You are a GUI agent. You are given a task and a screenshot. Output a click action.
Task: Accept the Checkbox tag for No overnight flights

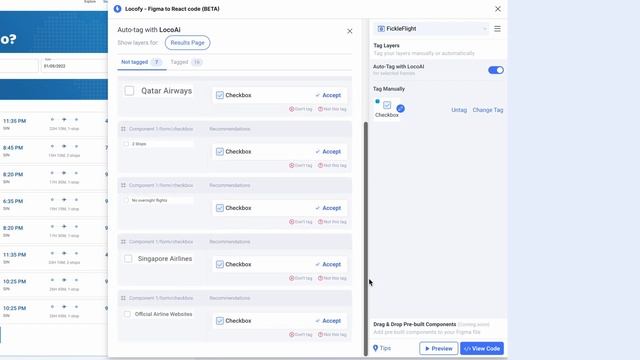pyautogui.click(x=328, y=208)
